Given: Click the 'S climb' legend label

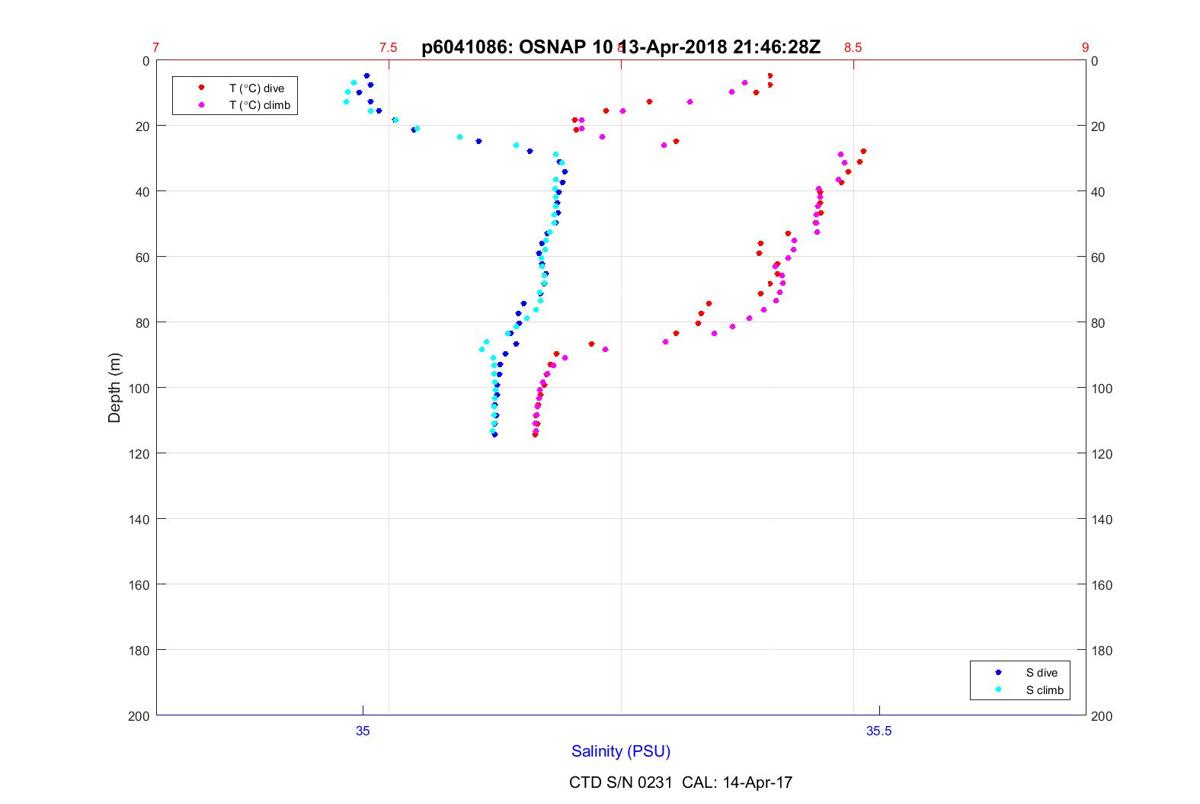Looking at the screenshot, I should [x=1046, y=690].
